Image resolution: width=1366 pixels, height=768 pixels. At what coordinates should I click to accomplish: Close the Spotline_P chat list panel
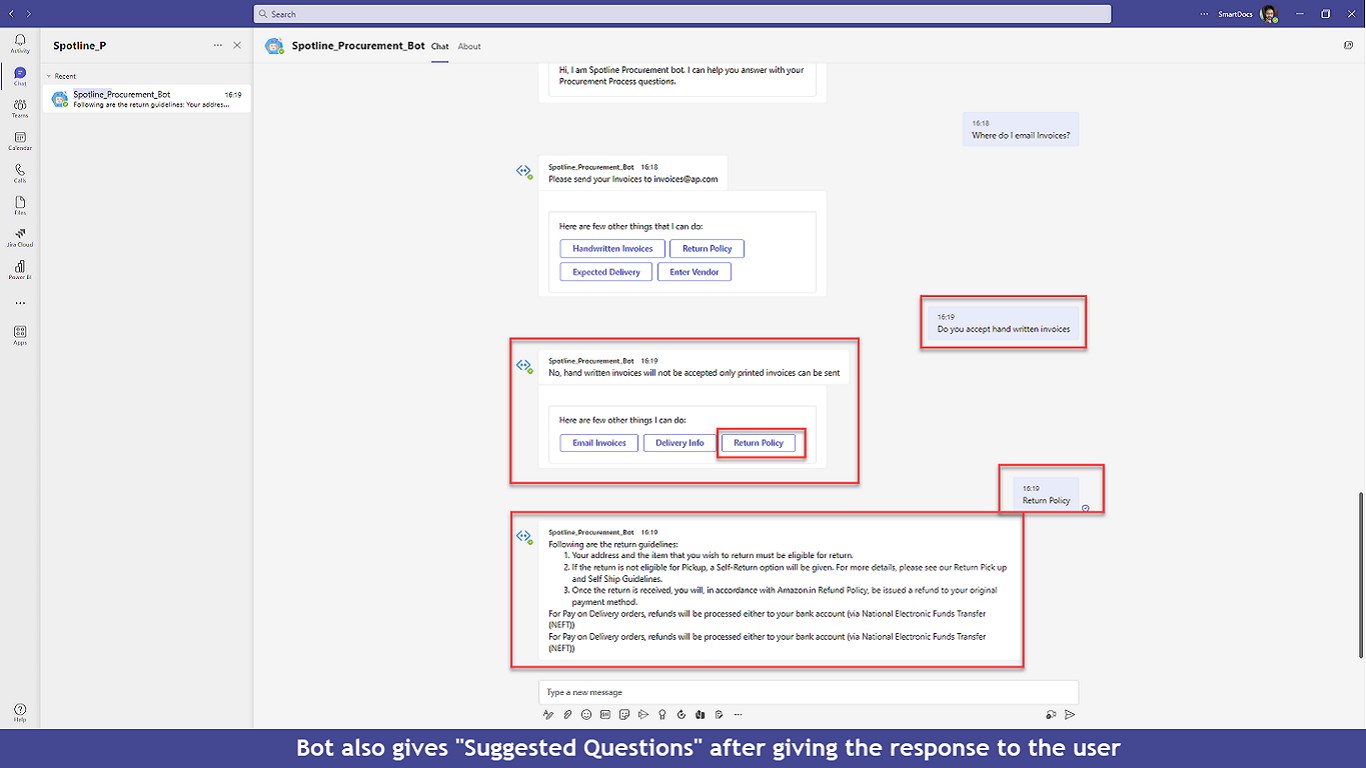237,45
